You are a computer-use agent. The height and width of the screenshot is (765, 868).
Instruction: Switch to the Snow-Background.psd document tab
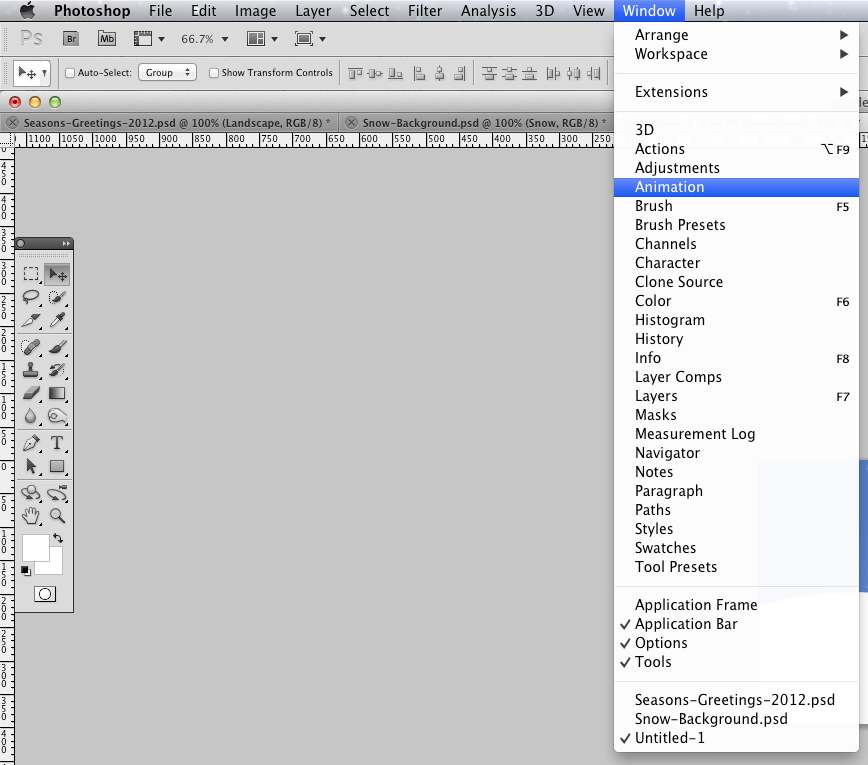click(x=484, y=123)
